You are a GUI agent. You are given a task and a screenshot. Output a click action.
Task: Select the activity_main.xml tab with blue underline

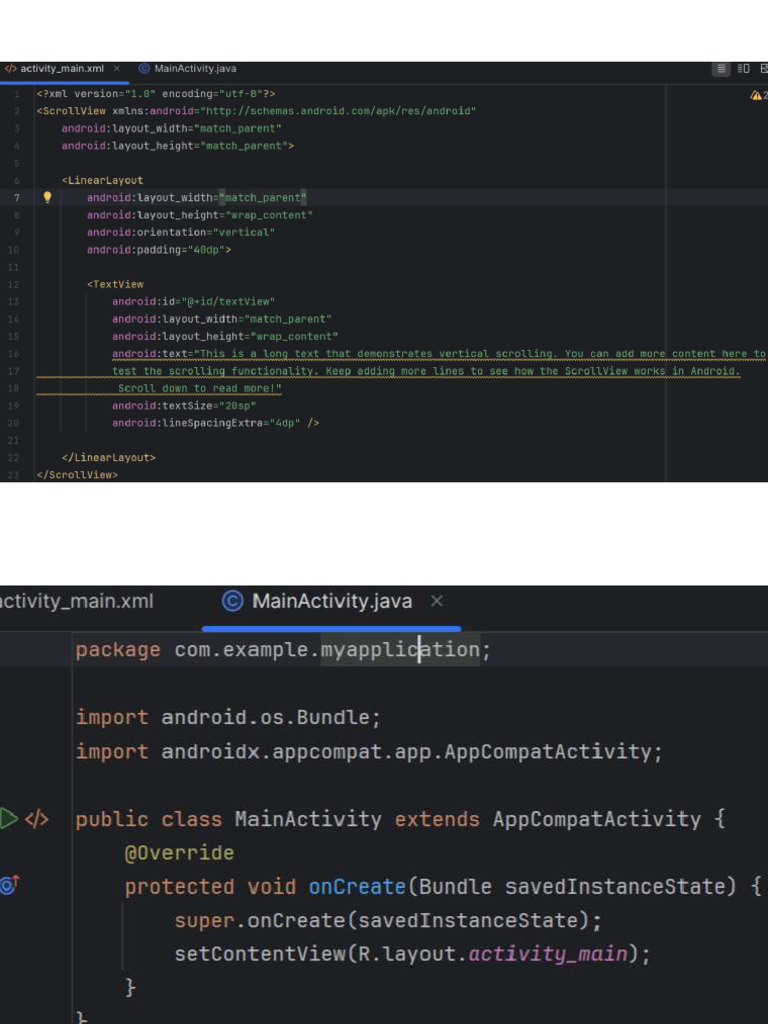point(62,69)
